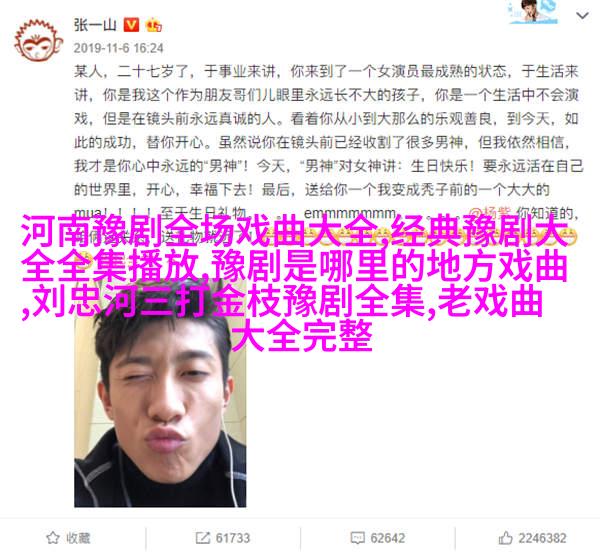
Task: Click the 62642 comment count
Action: coord(387,538)
